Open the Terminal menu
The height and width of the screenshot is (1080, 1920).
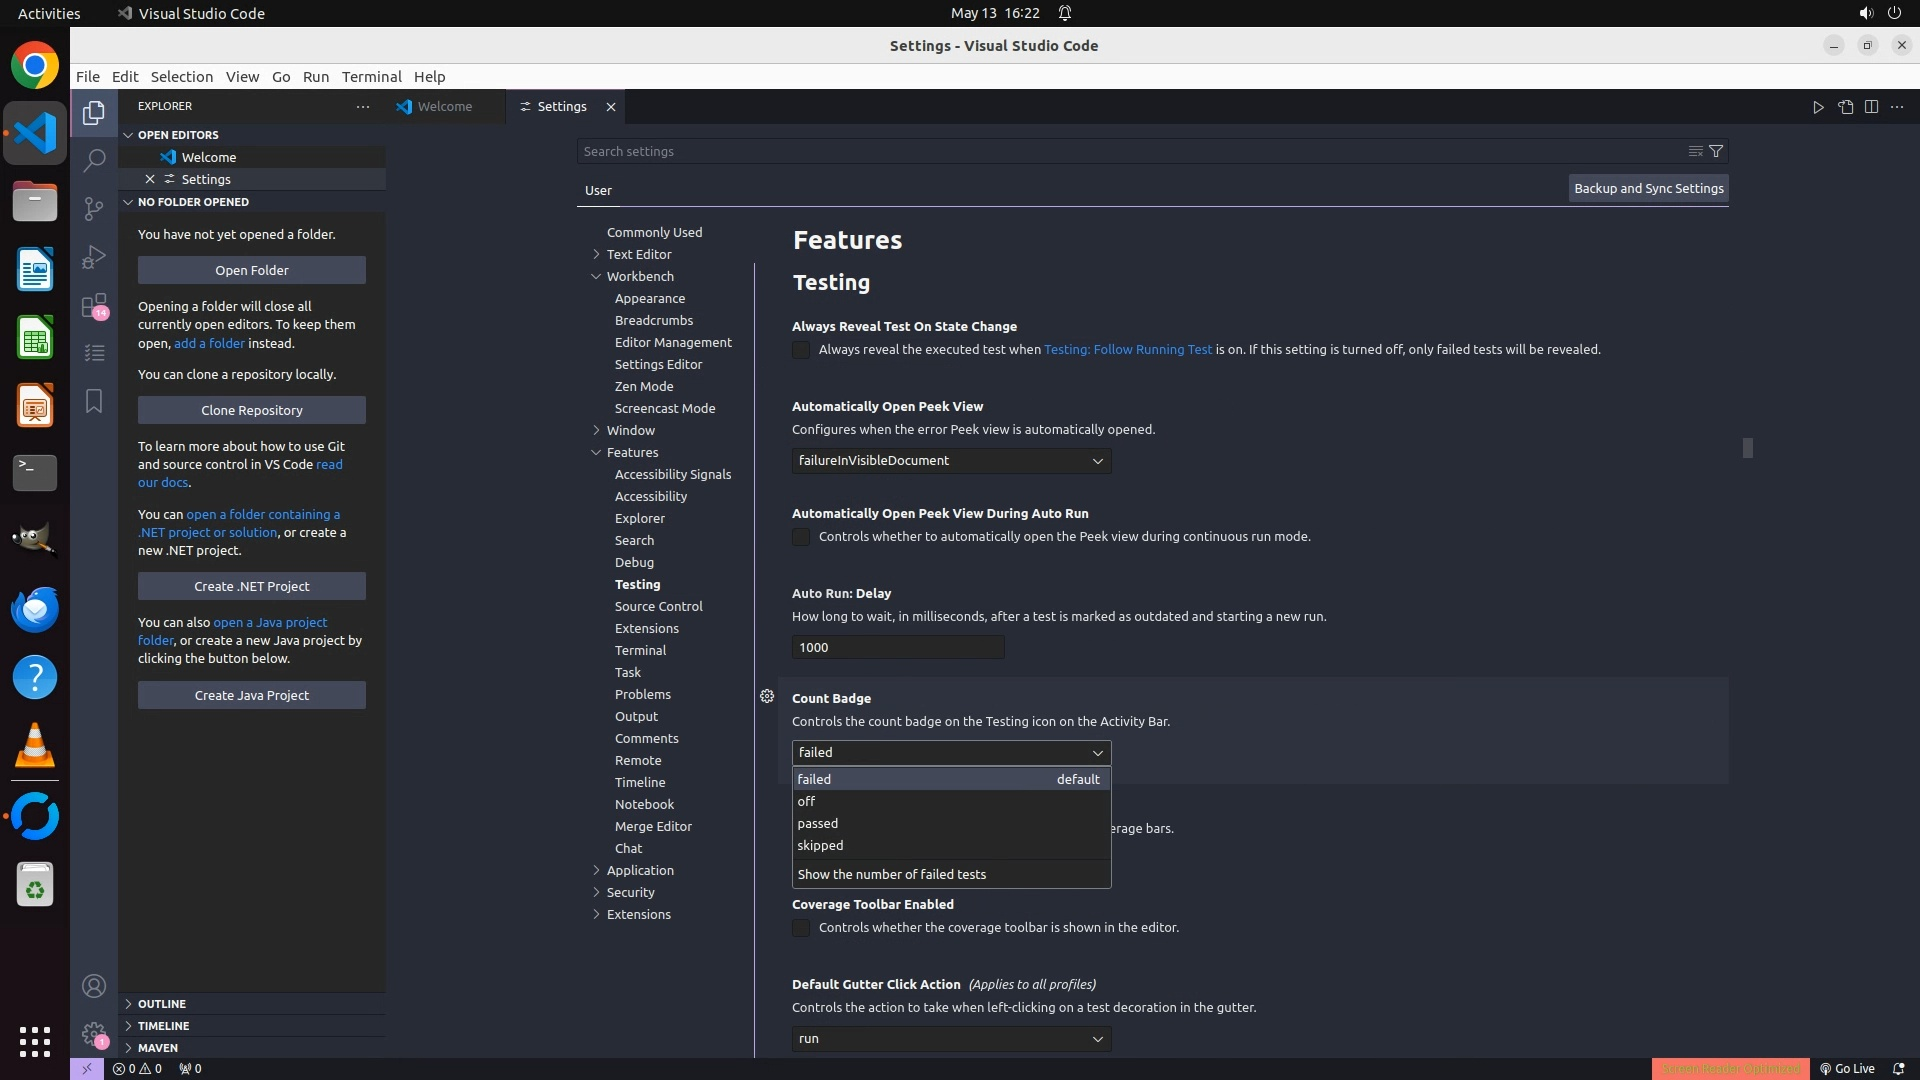[x=371, y=77]
